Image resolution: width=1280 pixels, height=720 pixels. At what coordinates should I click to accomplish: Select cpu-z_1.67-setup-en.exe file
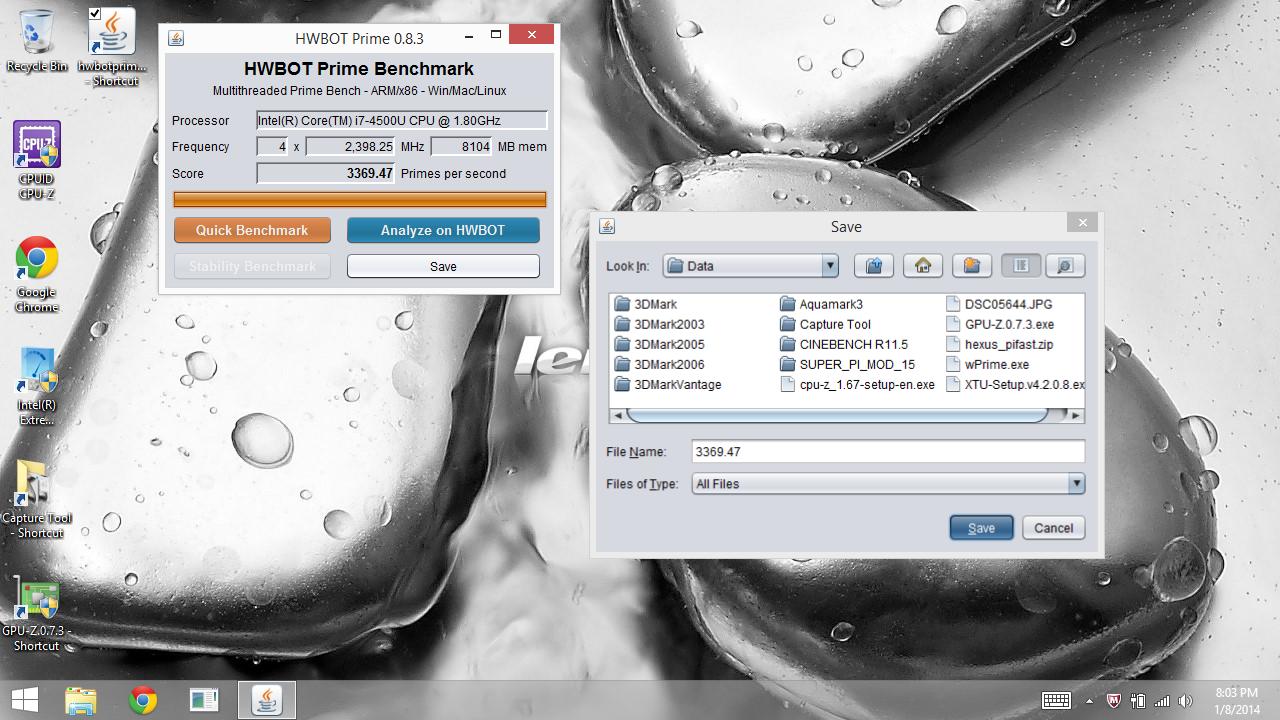857,384
